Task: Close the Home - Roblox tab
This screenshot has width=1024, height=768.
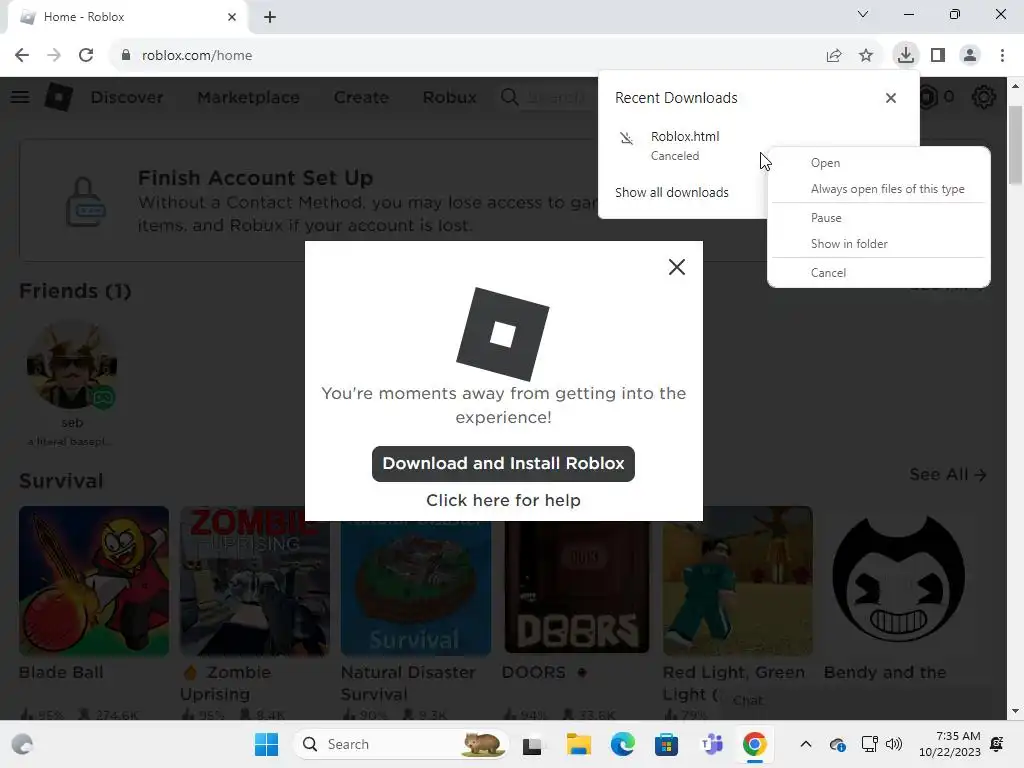Action: tap(232, 17)
